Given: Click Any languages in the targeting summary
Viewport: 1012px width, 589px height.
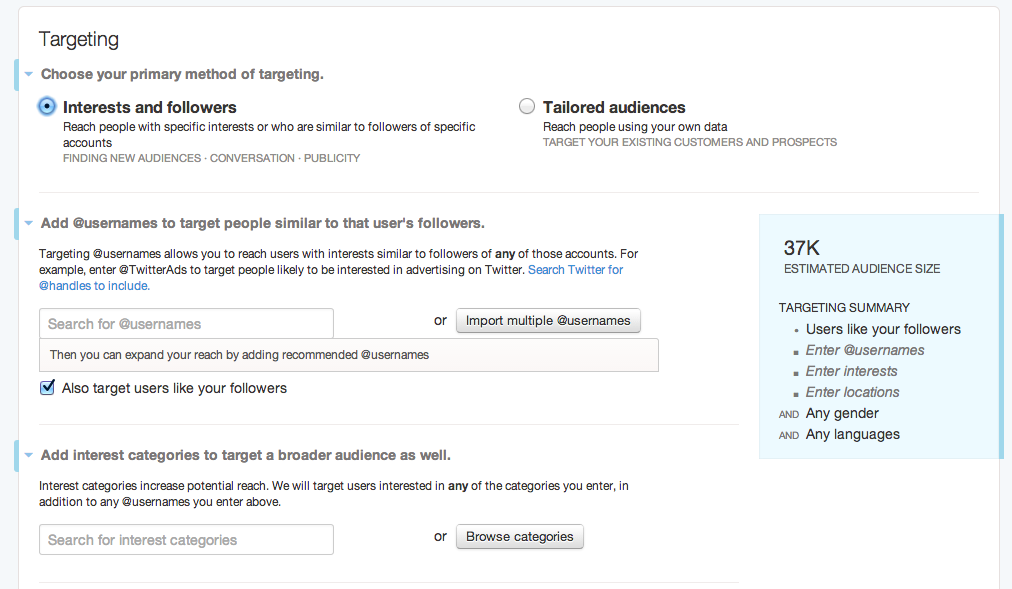Looking at the screenshot, I should point(852,434).
